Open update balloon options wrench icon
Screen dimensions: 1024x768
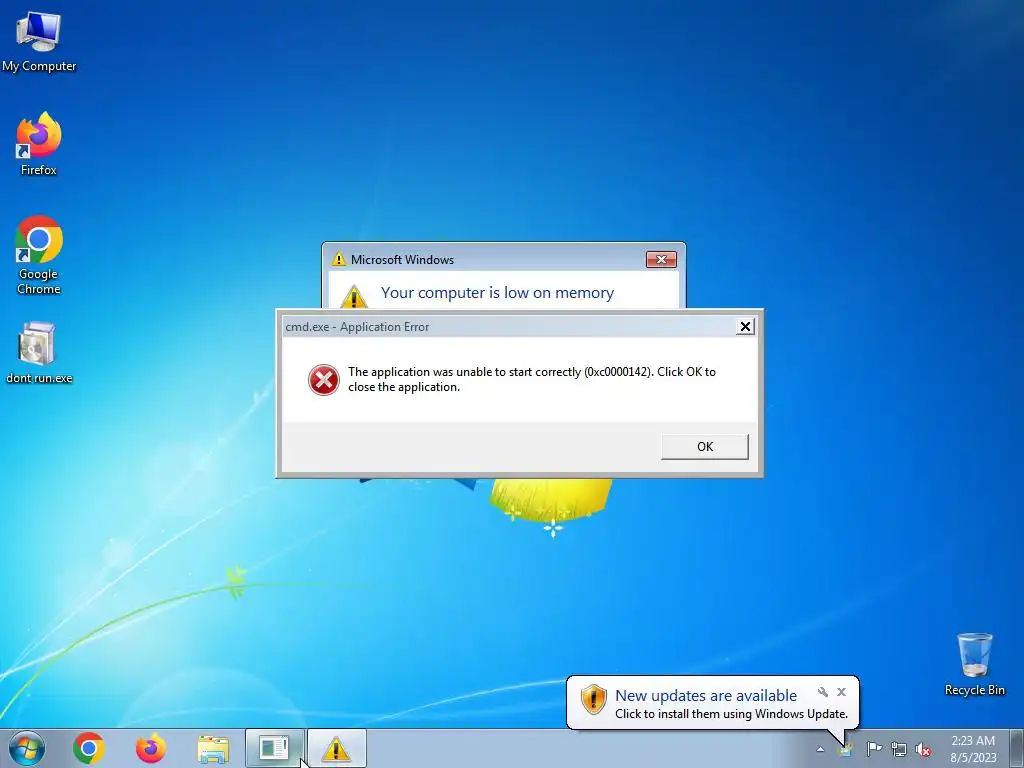[823, 692]
